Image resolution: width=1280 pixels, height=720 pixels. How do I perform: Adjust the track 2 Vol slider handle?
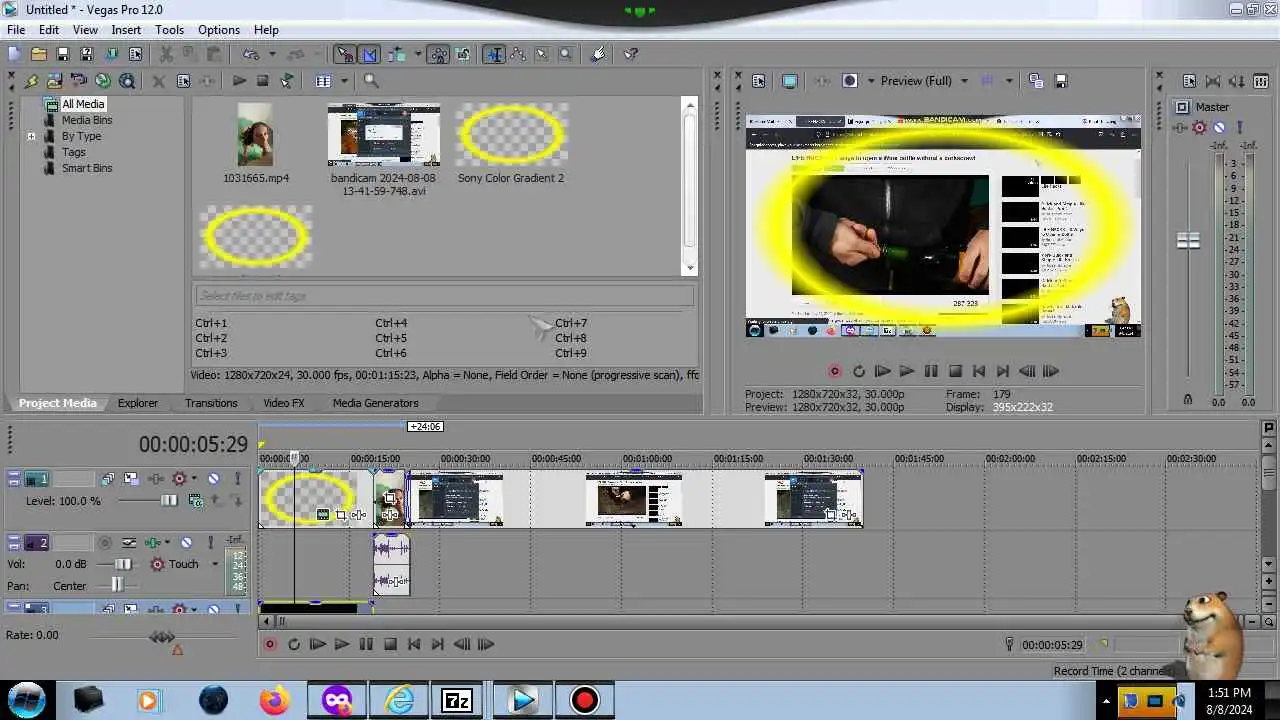(123, 564)
